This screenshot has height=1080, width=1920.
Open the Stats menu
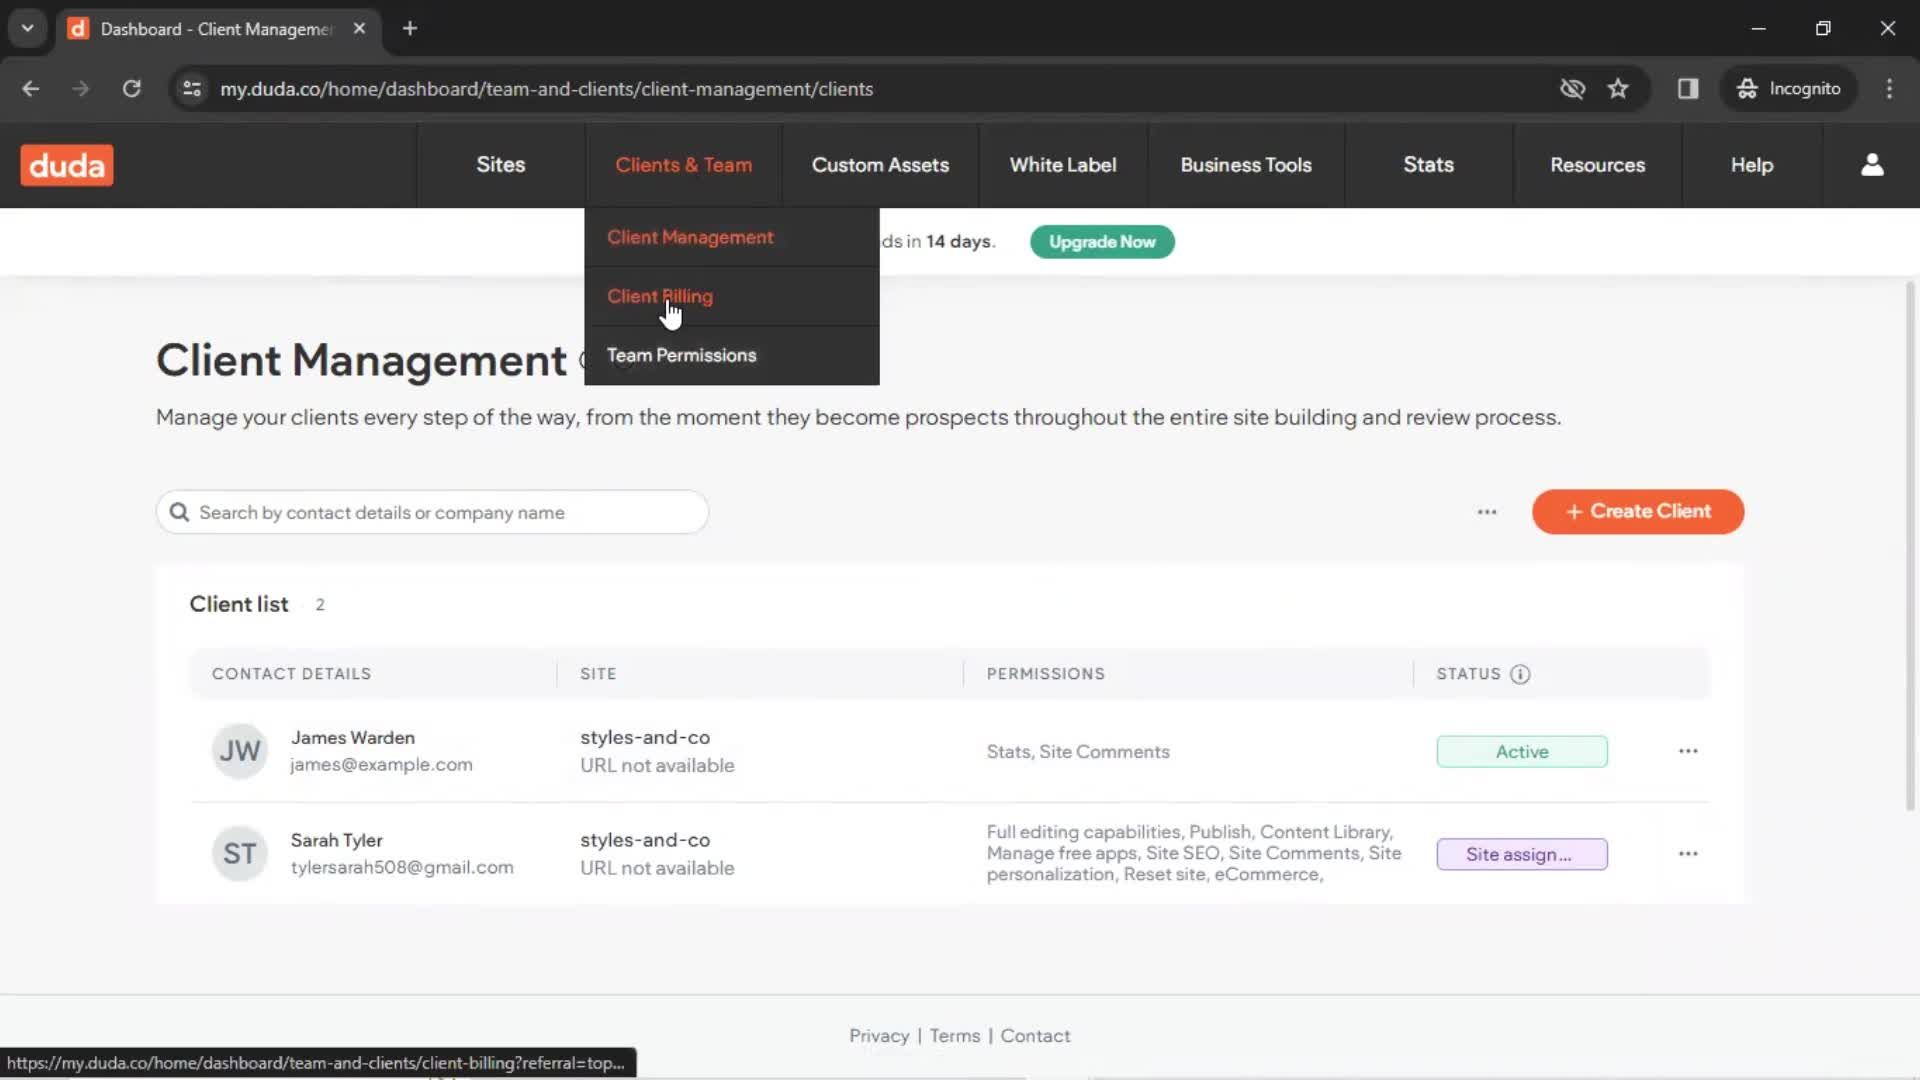pyautogui.click(x=1428, y=165)
